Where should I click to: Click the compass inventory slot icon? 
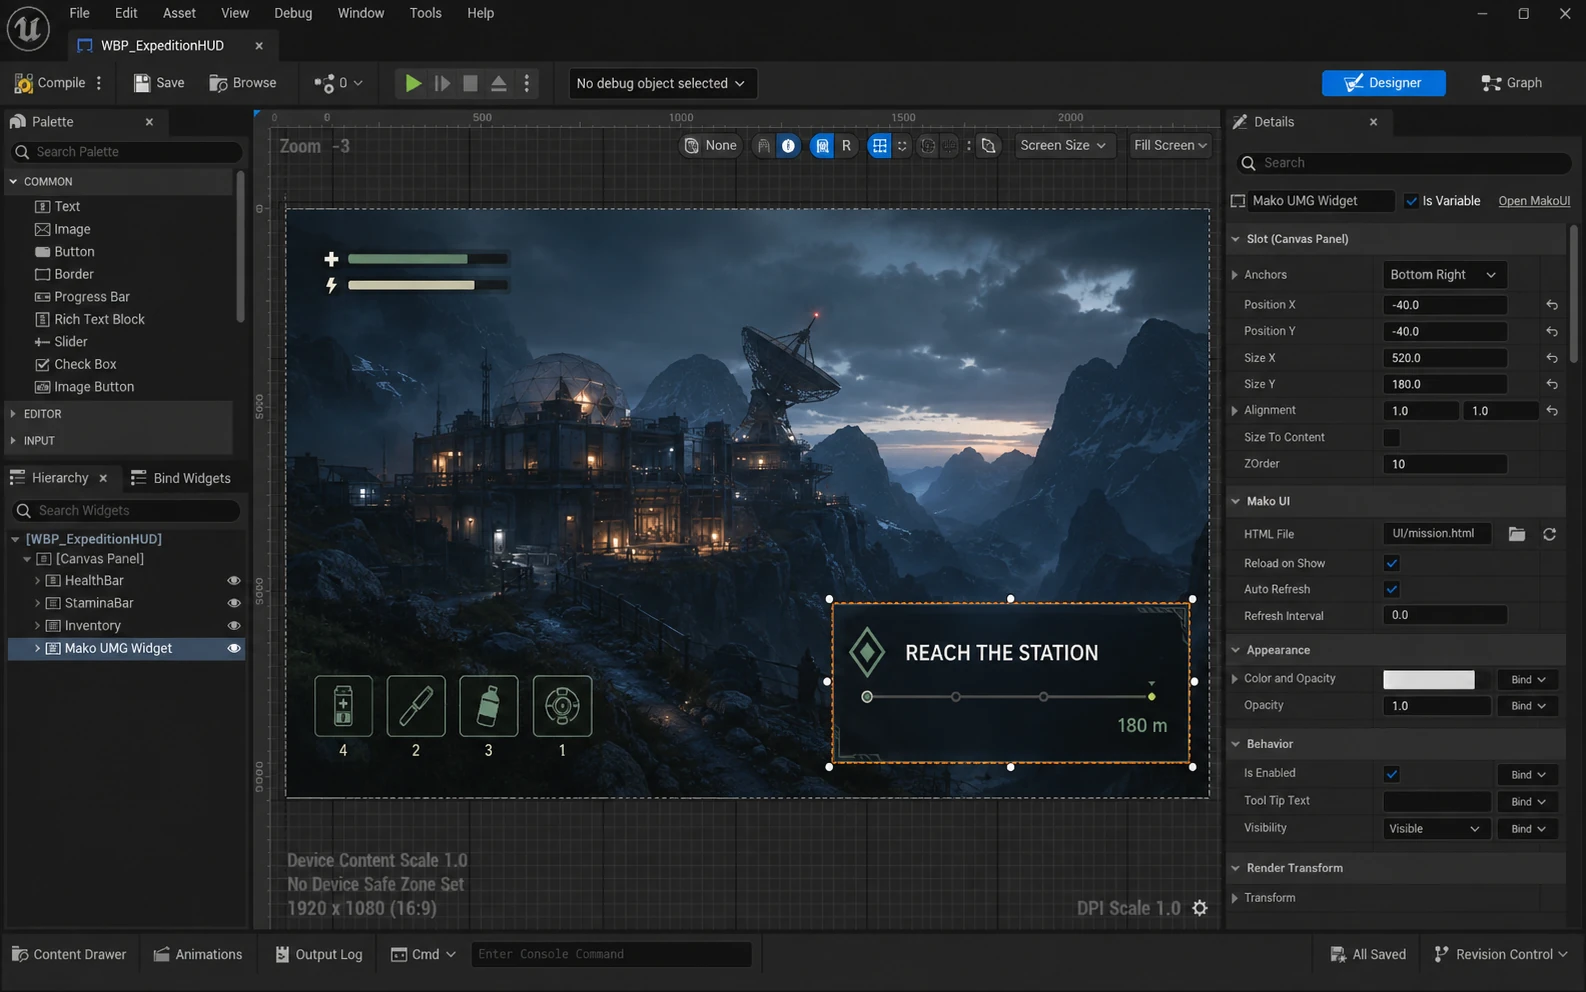point(562,706)
